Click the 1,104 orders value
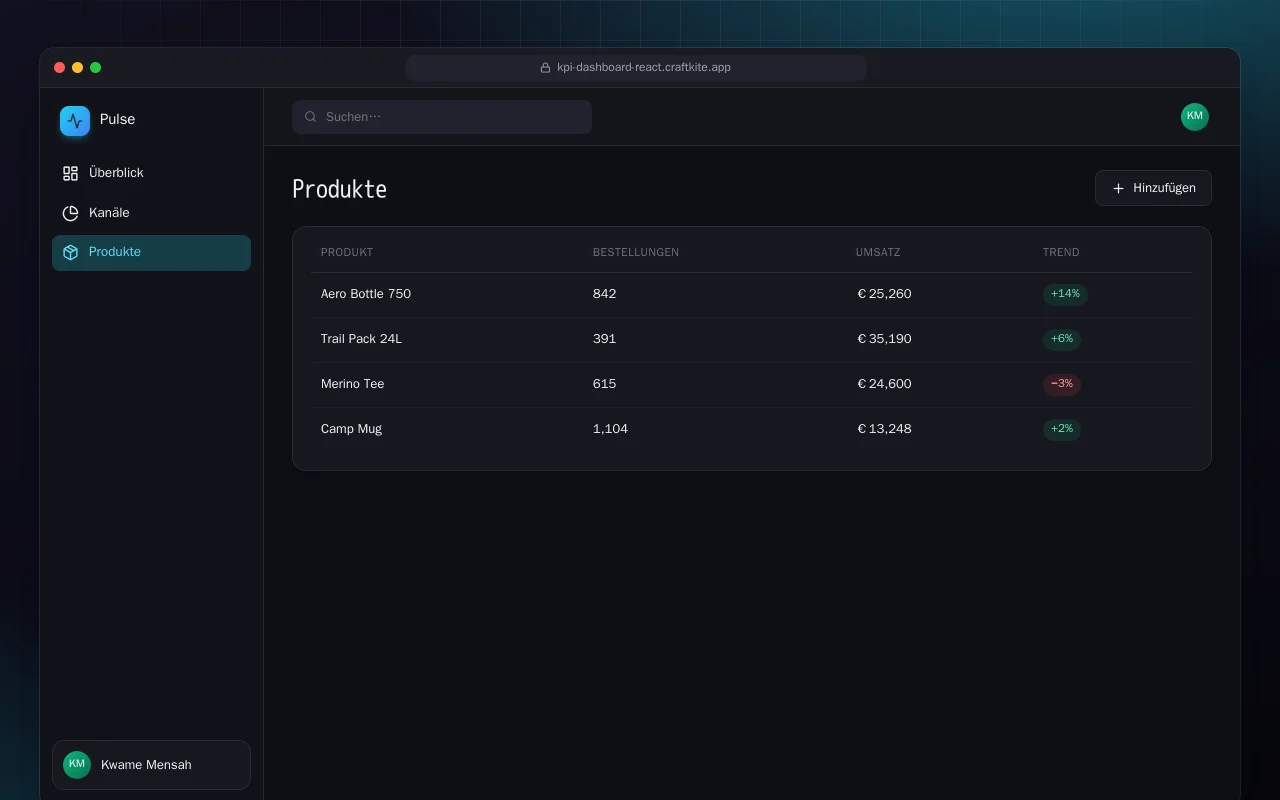The image size is (1280, 800). [x=610, y=429]
